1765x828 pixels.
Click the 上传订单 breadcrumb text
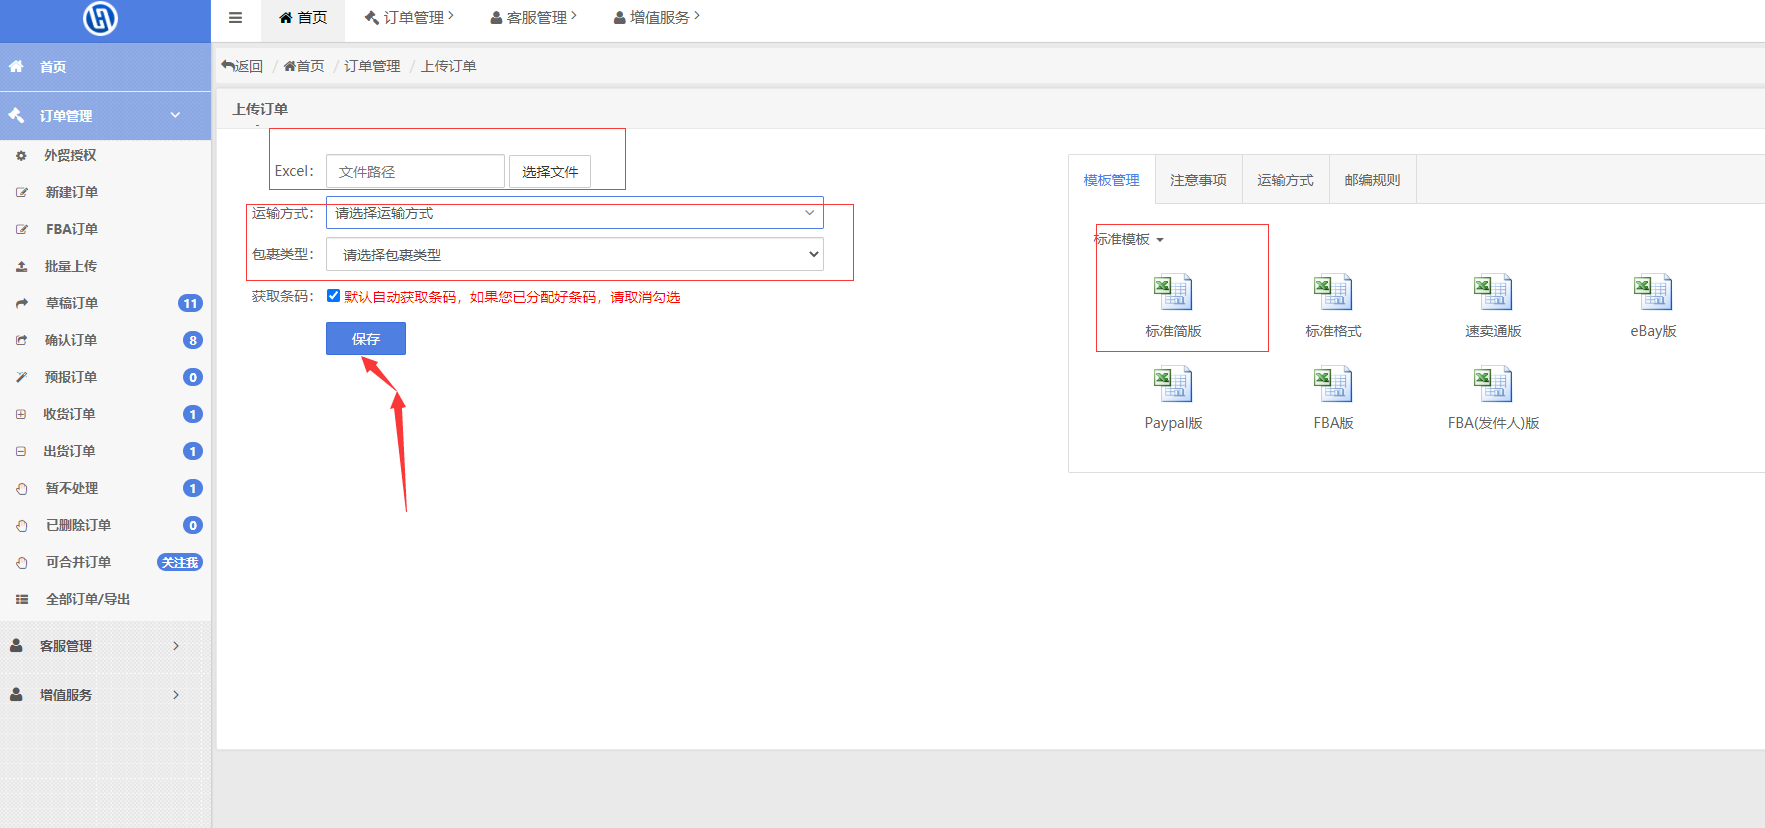(x=448, y=66)
